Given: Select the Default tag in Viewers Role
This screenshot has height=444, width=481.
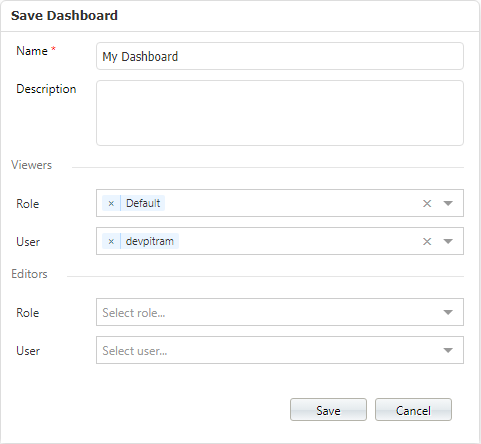Looking at the screenshot, I should (143, 203).
